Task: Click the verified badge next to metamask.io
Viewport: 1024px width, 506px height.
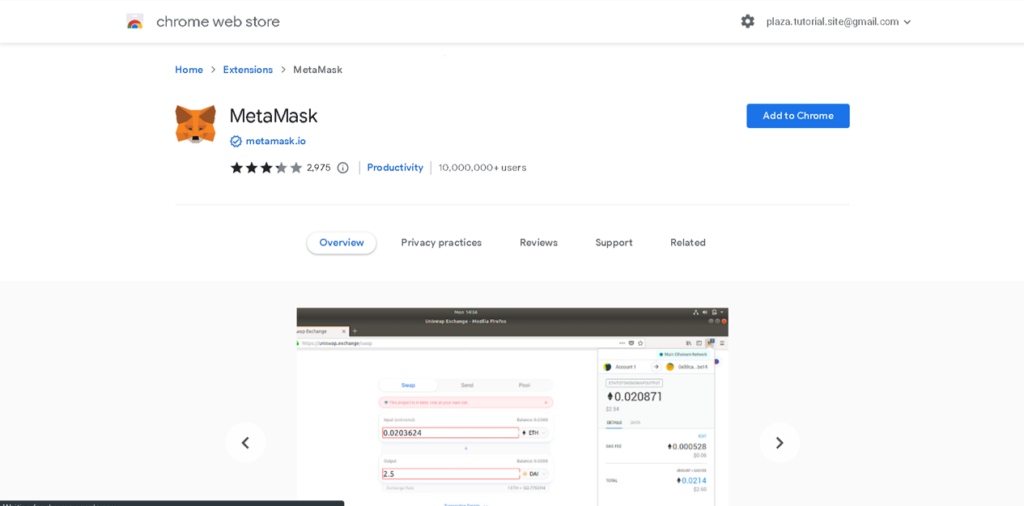Action: [x=236, y=141]
